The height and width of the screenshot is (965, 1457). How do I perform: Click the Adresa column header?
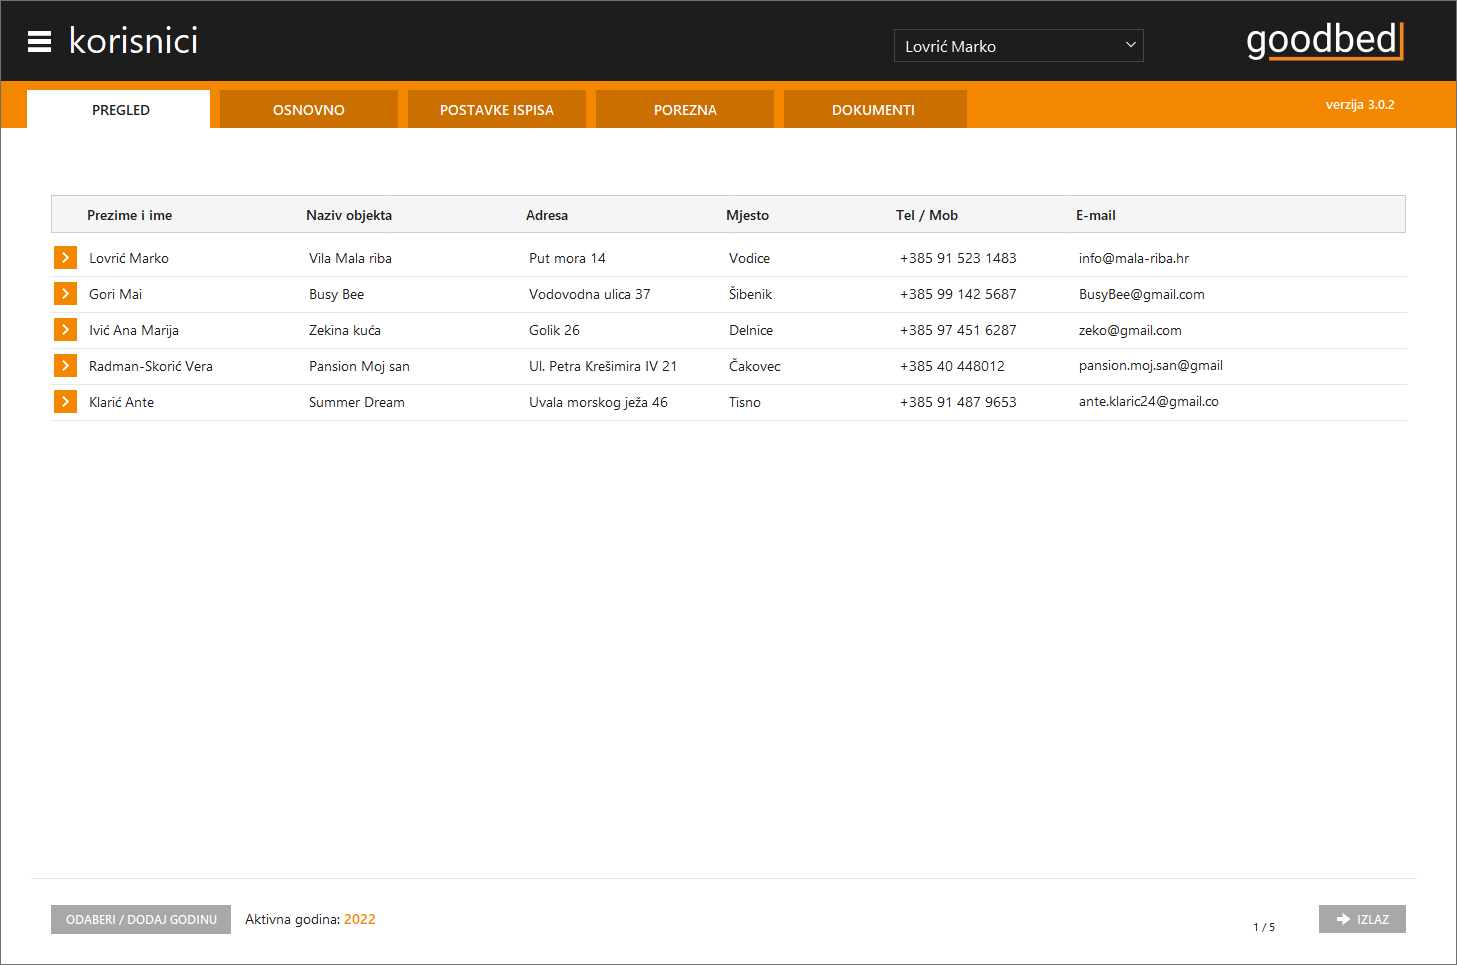point(547,215)
